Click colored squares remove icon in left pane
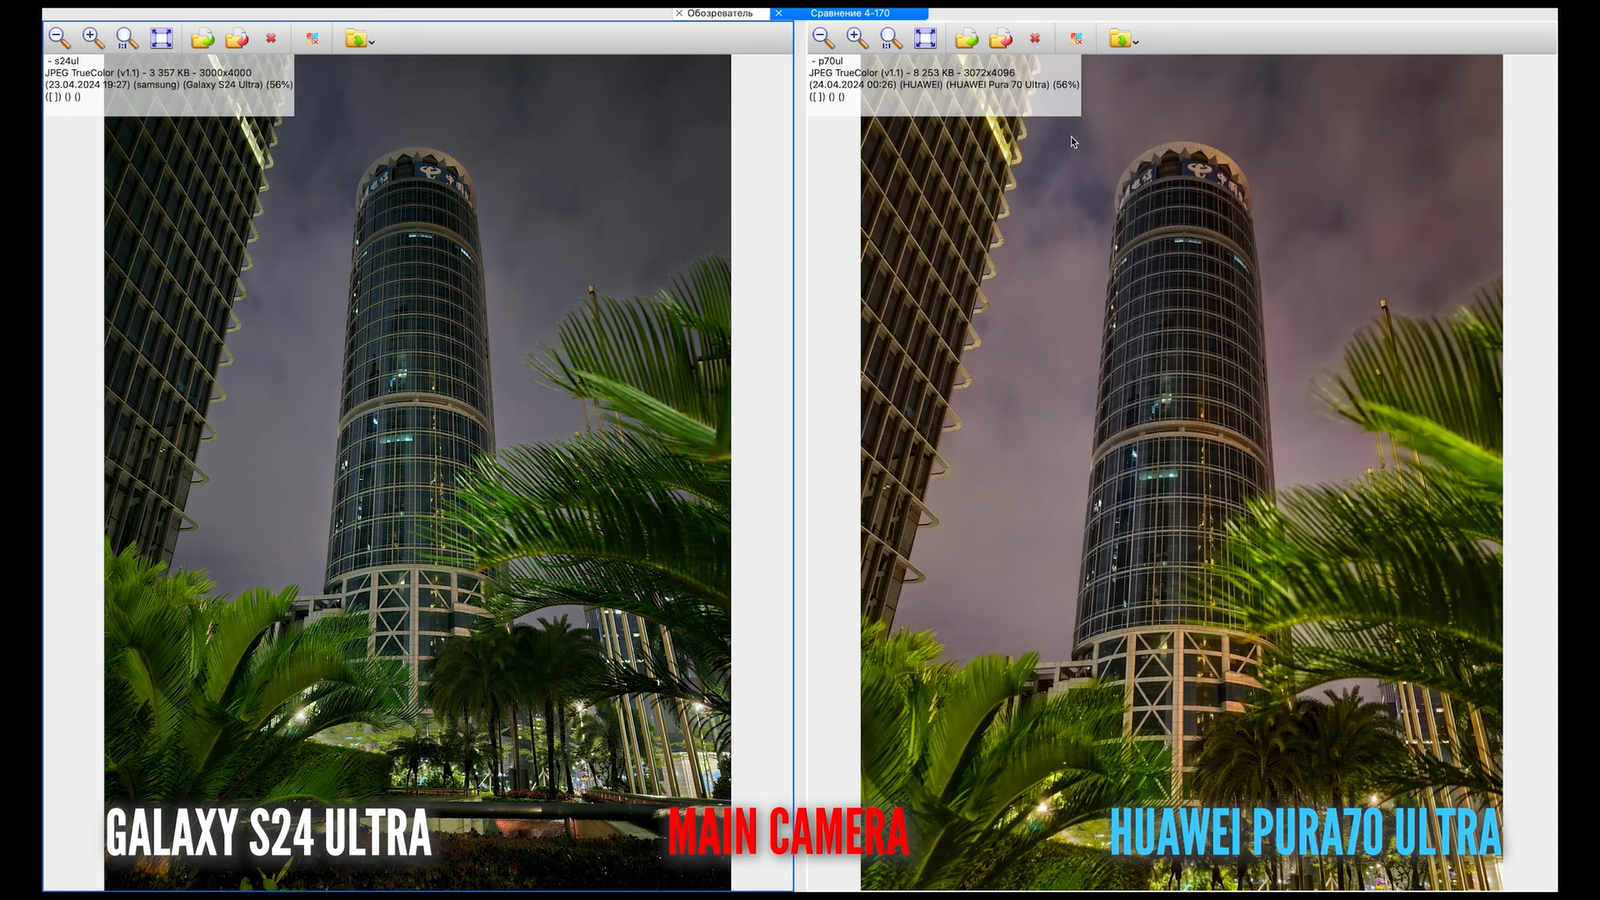Image resolution: width=1600 pixels, height=900 pixels. (313, 38)
